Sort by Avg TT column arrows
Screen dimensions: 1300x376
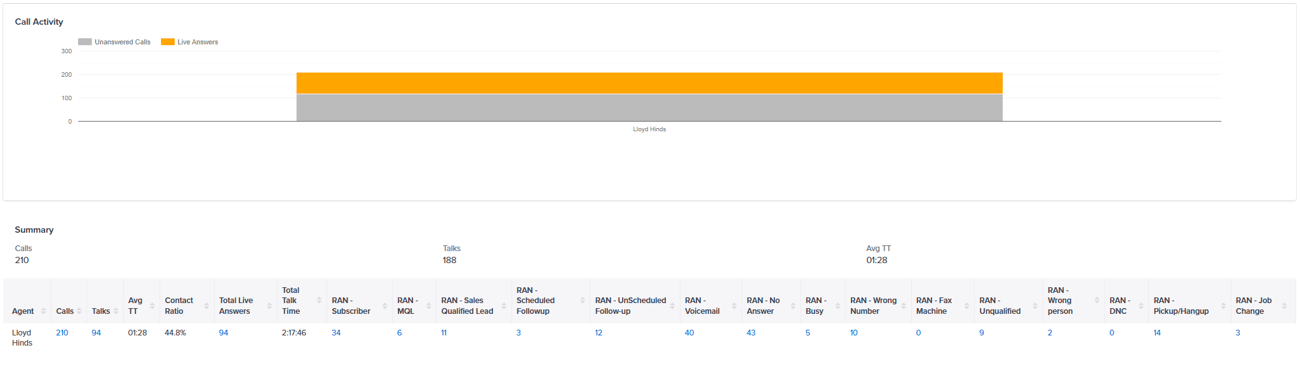tap(153, 305)
